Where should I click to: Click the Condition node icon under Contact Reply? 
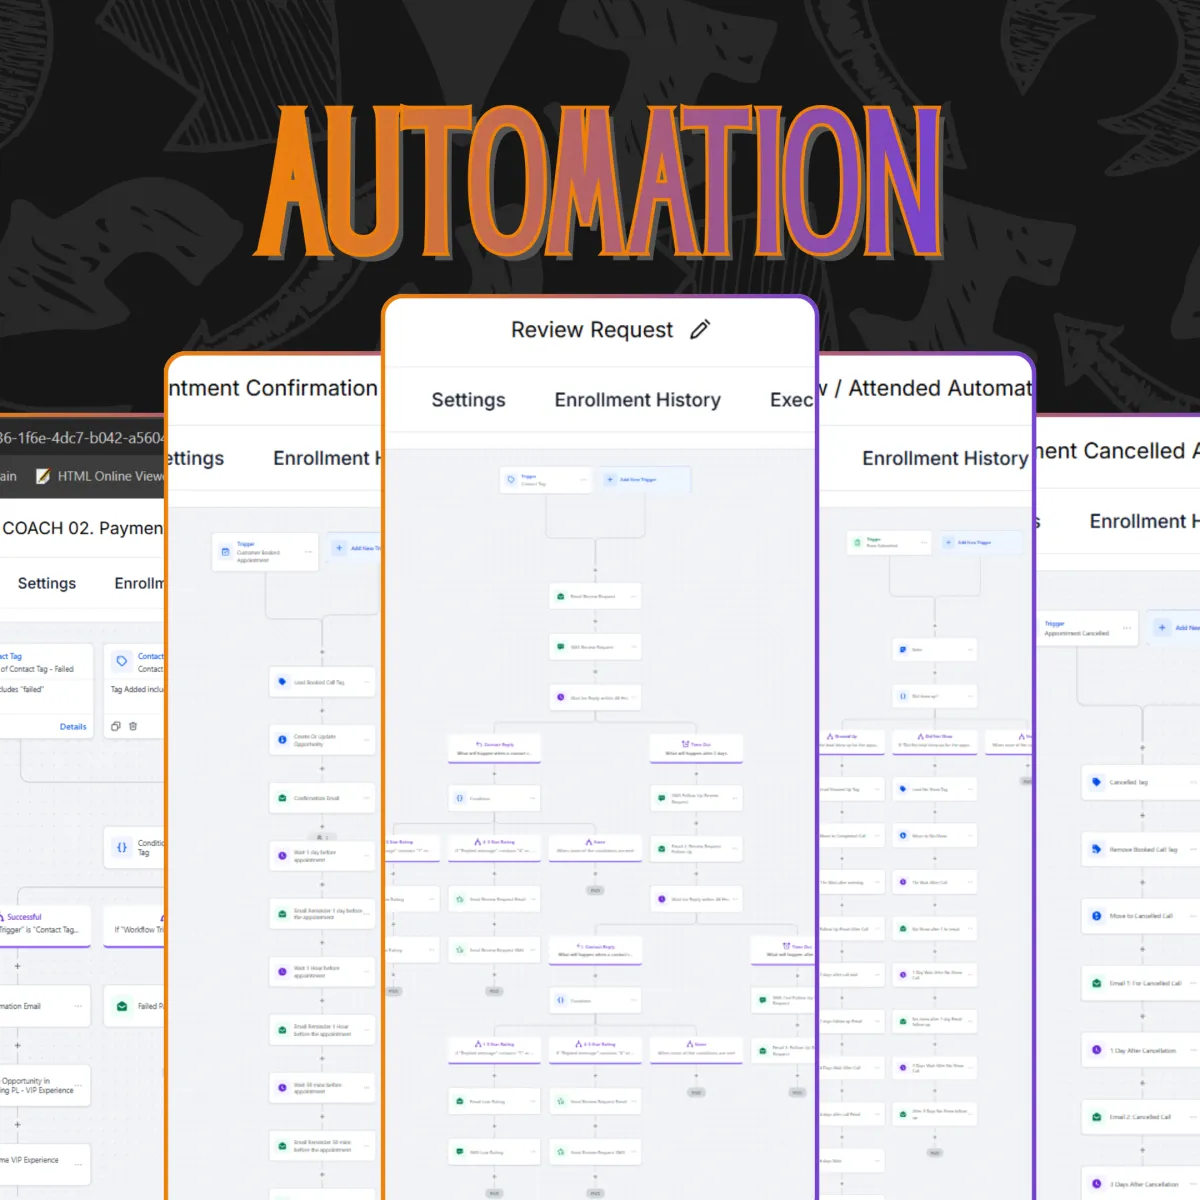click(x=460, y=798)
